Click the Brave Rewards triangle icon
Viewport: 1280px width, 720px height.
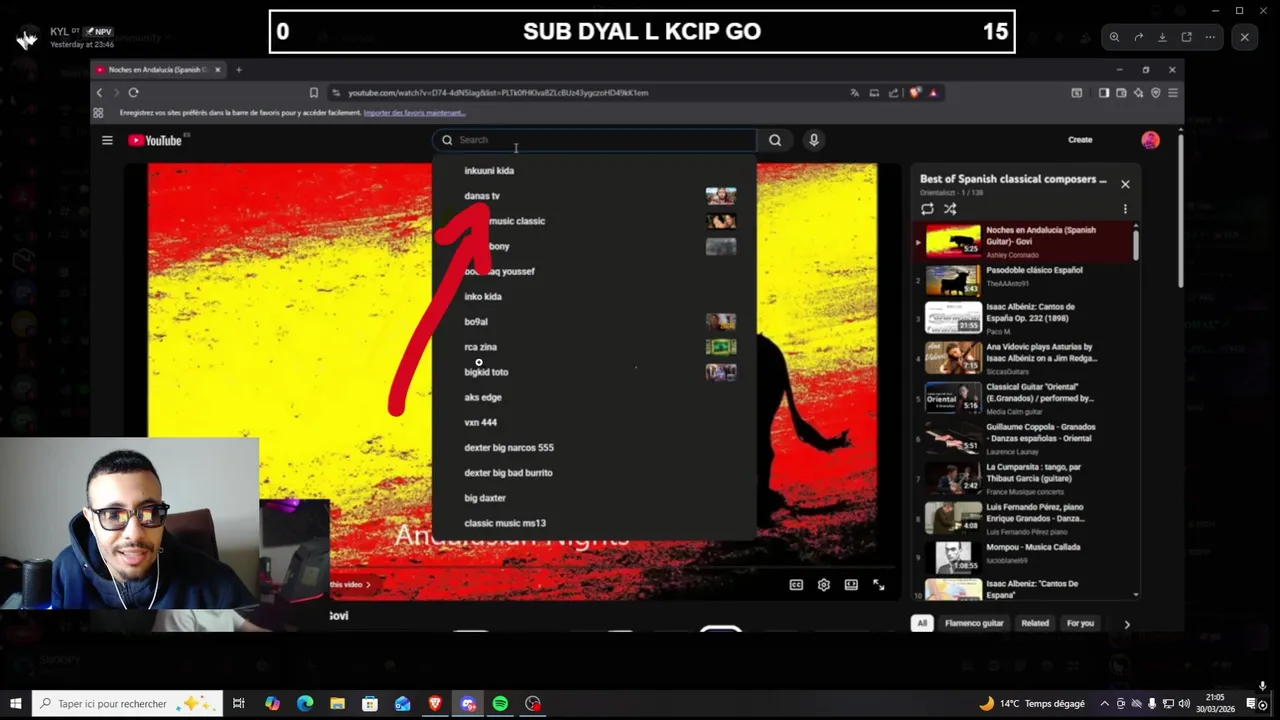coord(933,92)
